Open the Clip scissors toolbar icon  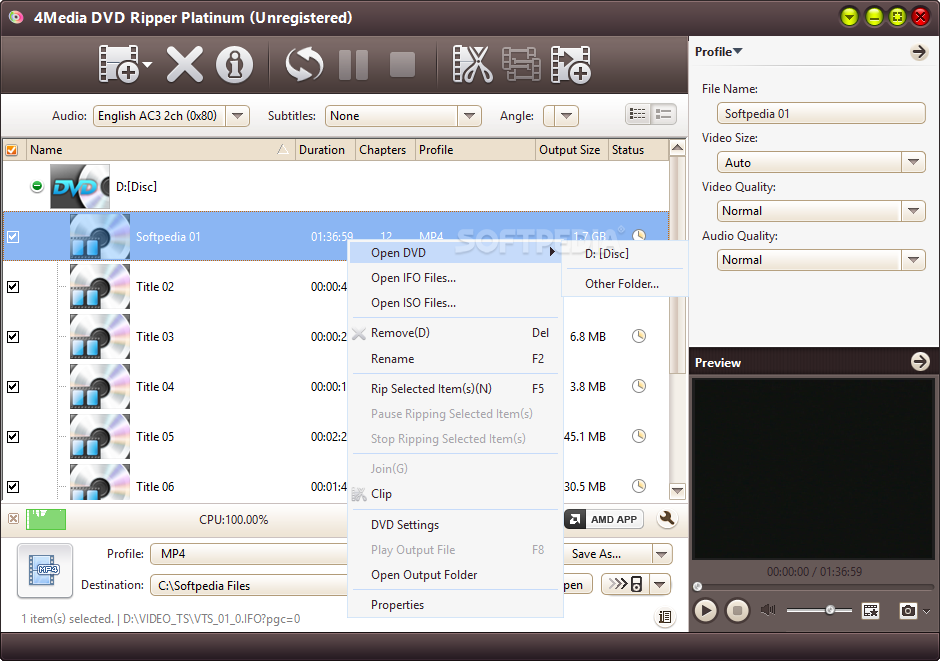[472, 64]
